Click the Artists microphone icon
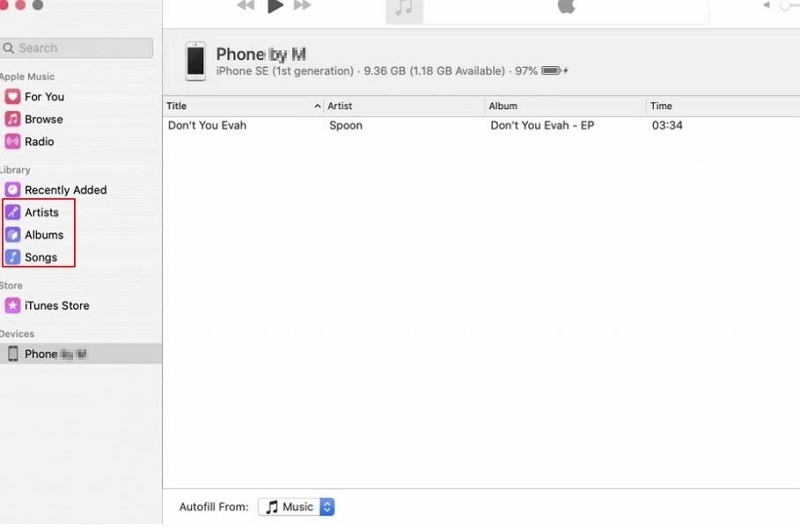 point(13,212)
